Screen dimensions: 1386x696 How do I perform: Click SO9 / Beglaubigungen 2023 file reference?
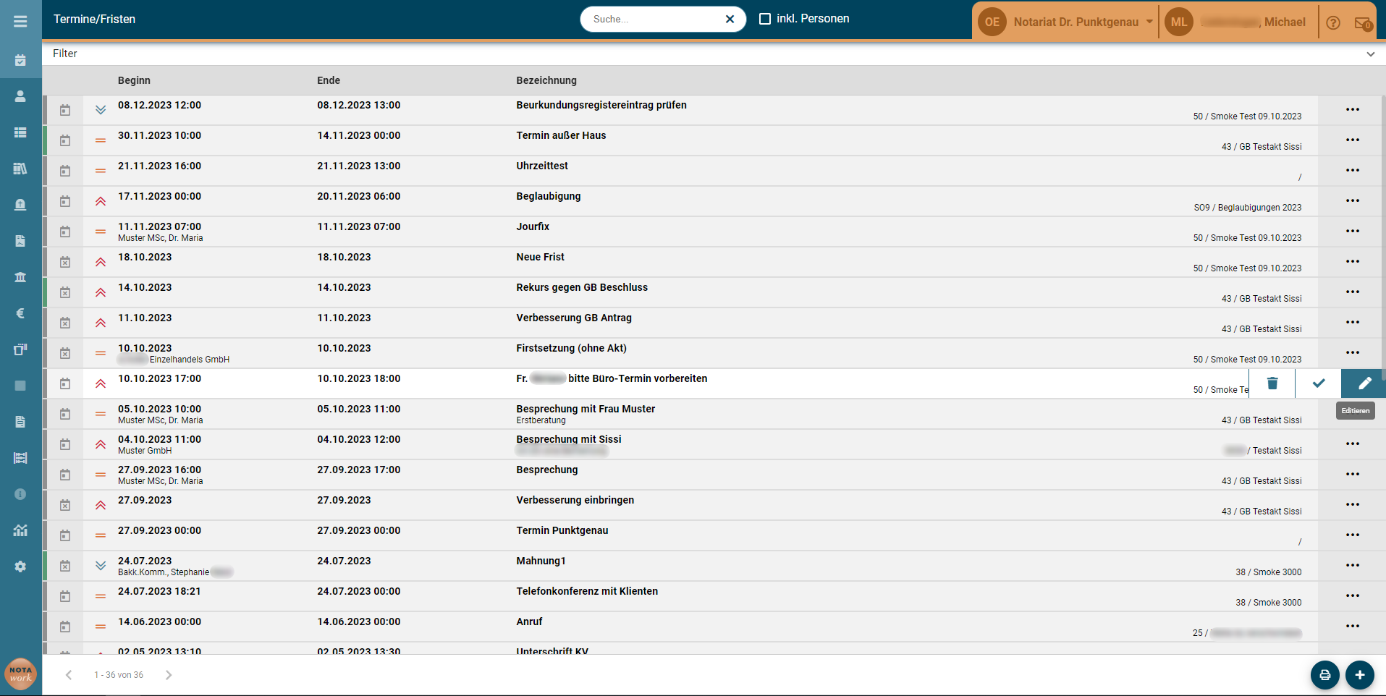click(1248, 208)
